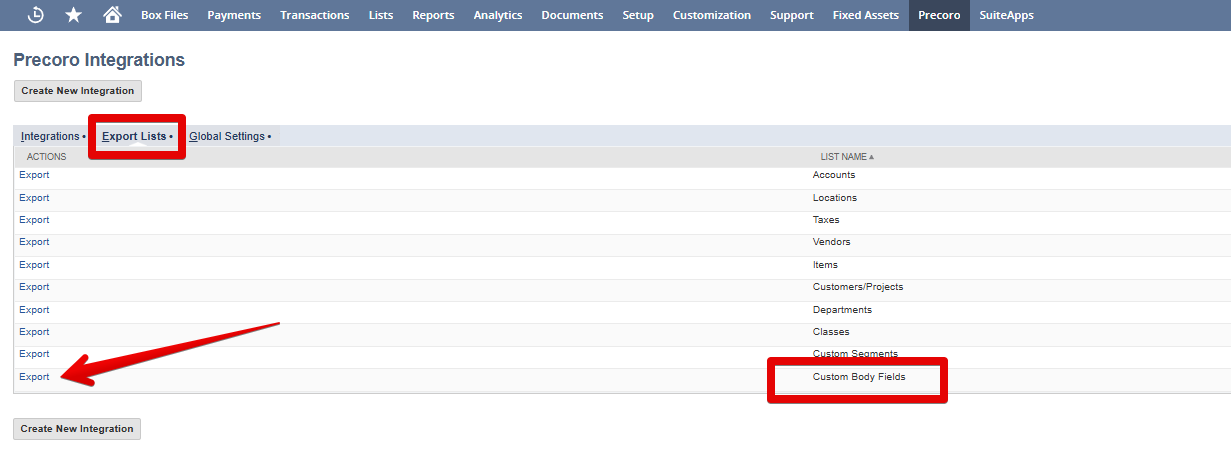Select the Customers/Projects list name cell

(858, 287)
